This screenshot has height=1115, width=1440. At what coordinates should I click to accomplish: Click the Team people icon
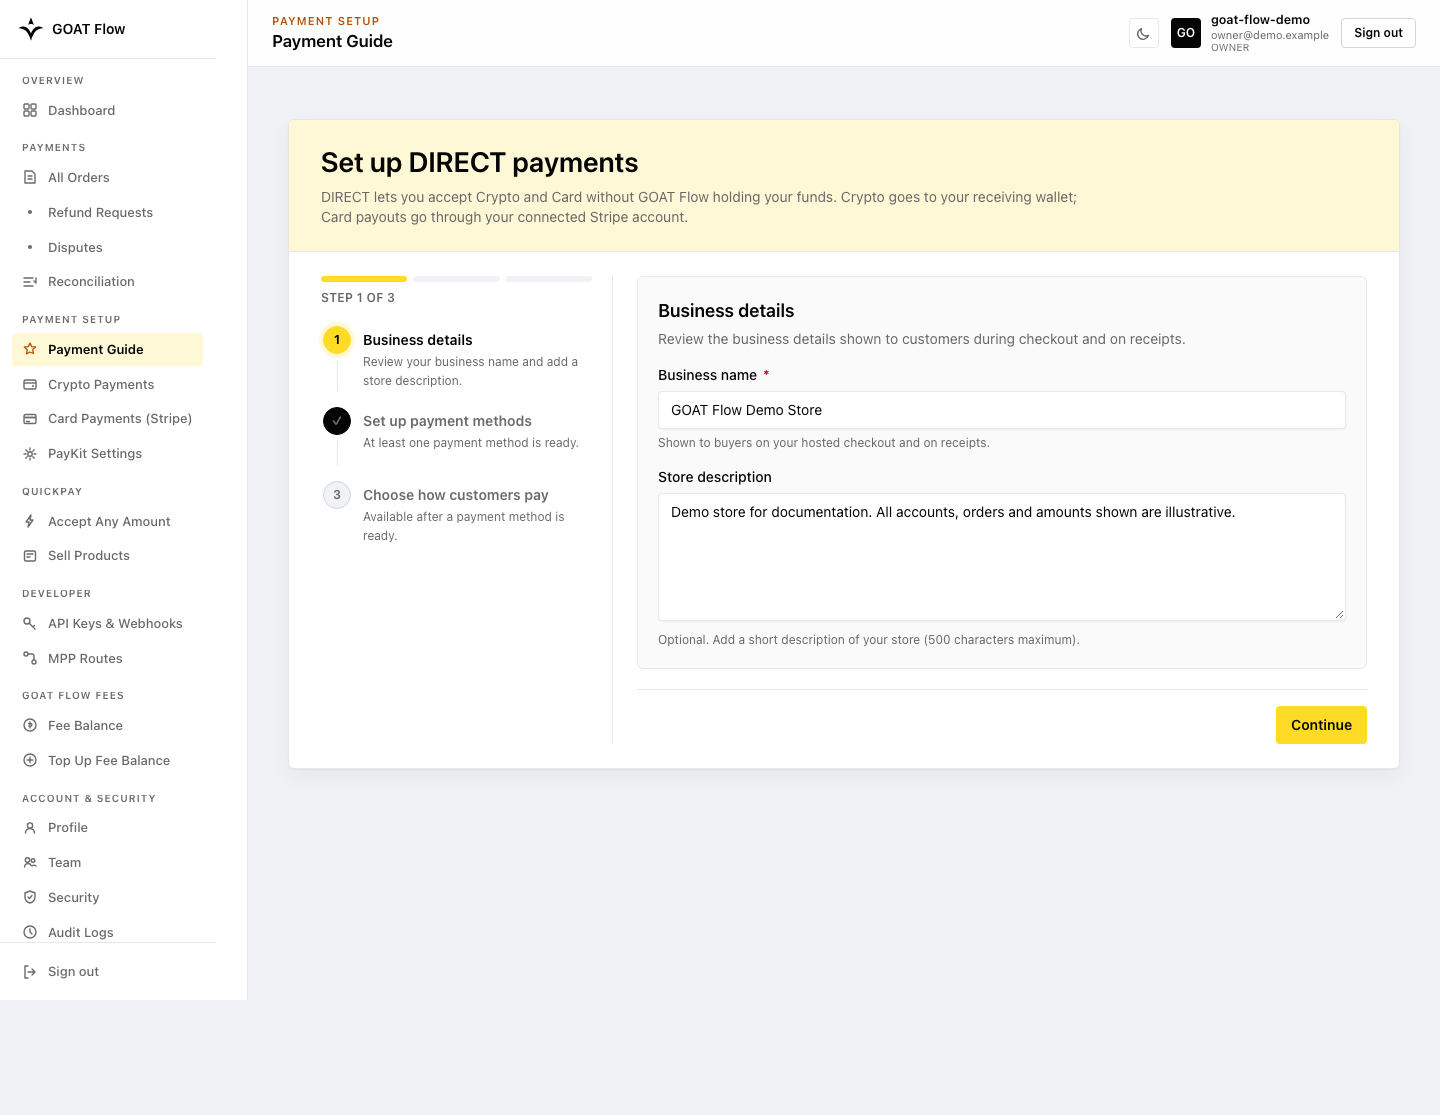(x=30, y=862)
